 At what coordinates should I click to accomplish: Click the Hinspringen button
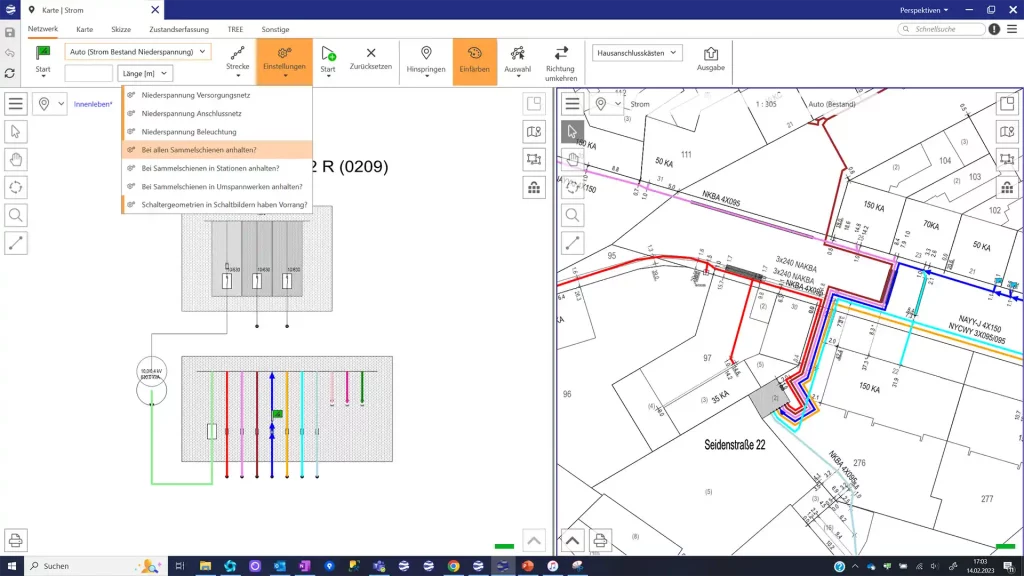(x=425, y=58)
